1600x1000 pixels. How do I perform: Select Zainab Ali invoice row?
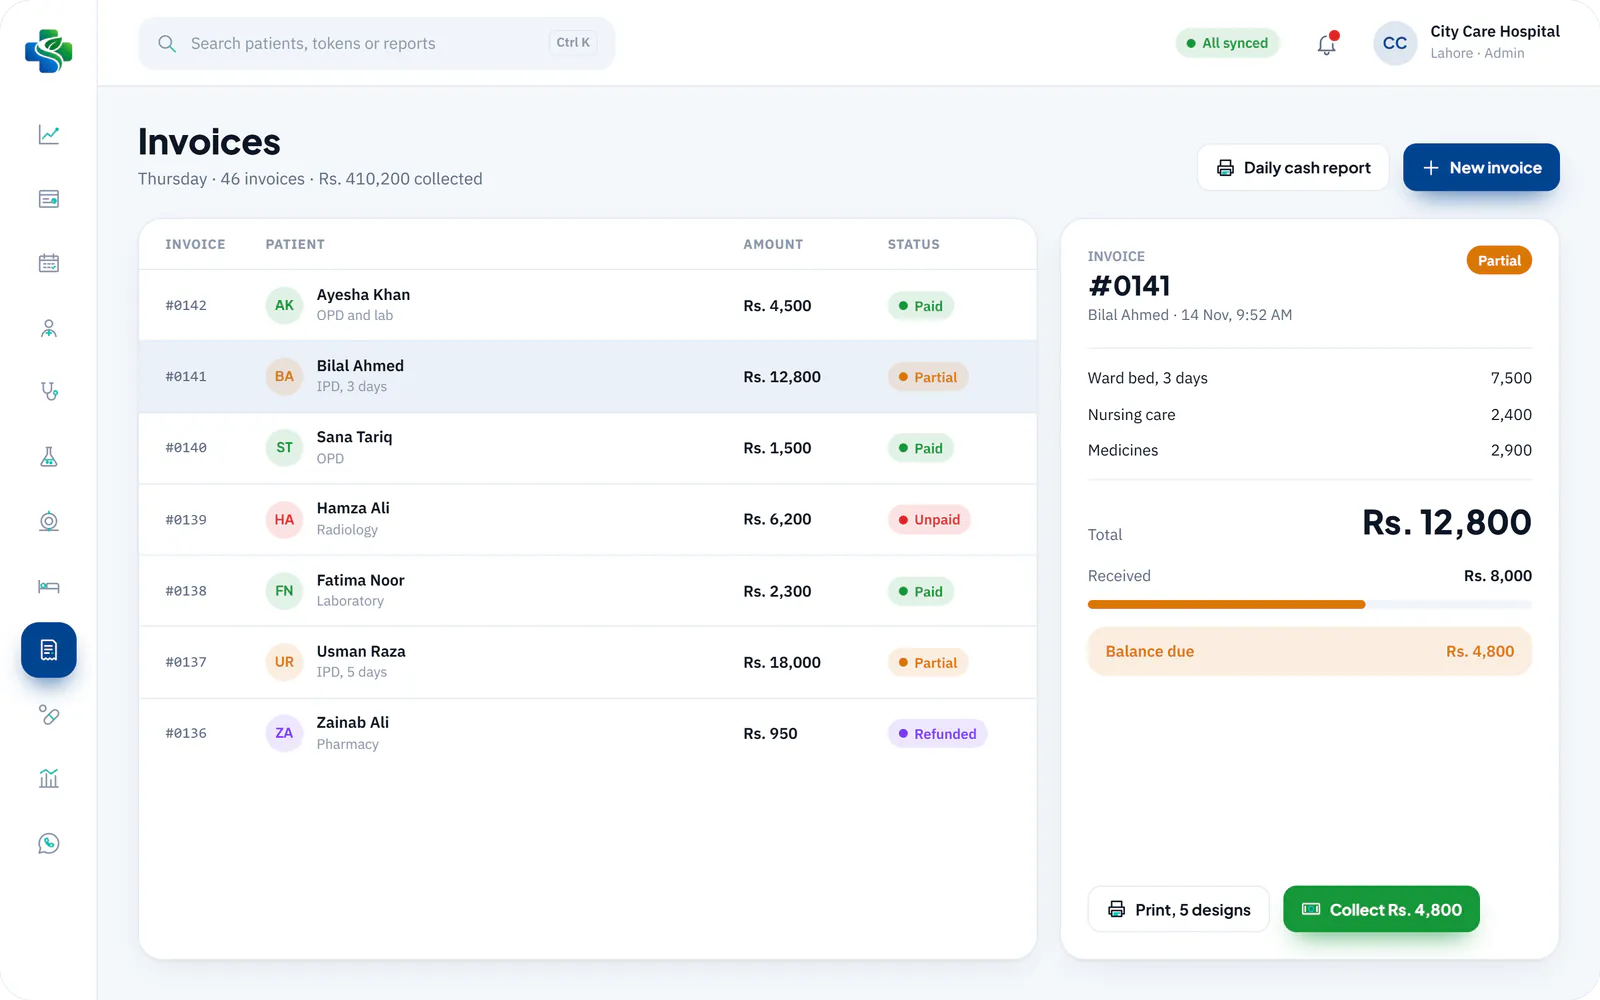point(588,733)
